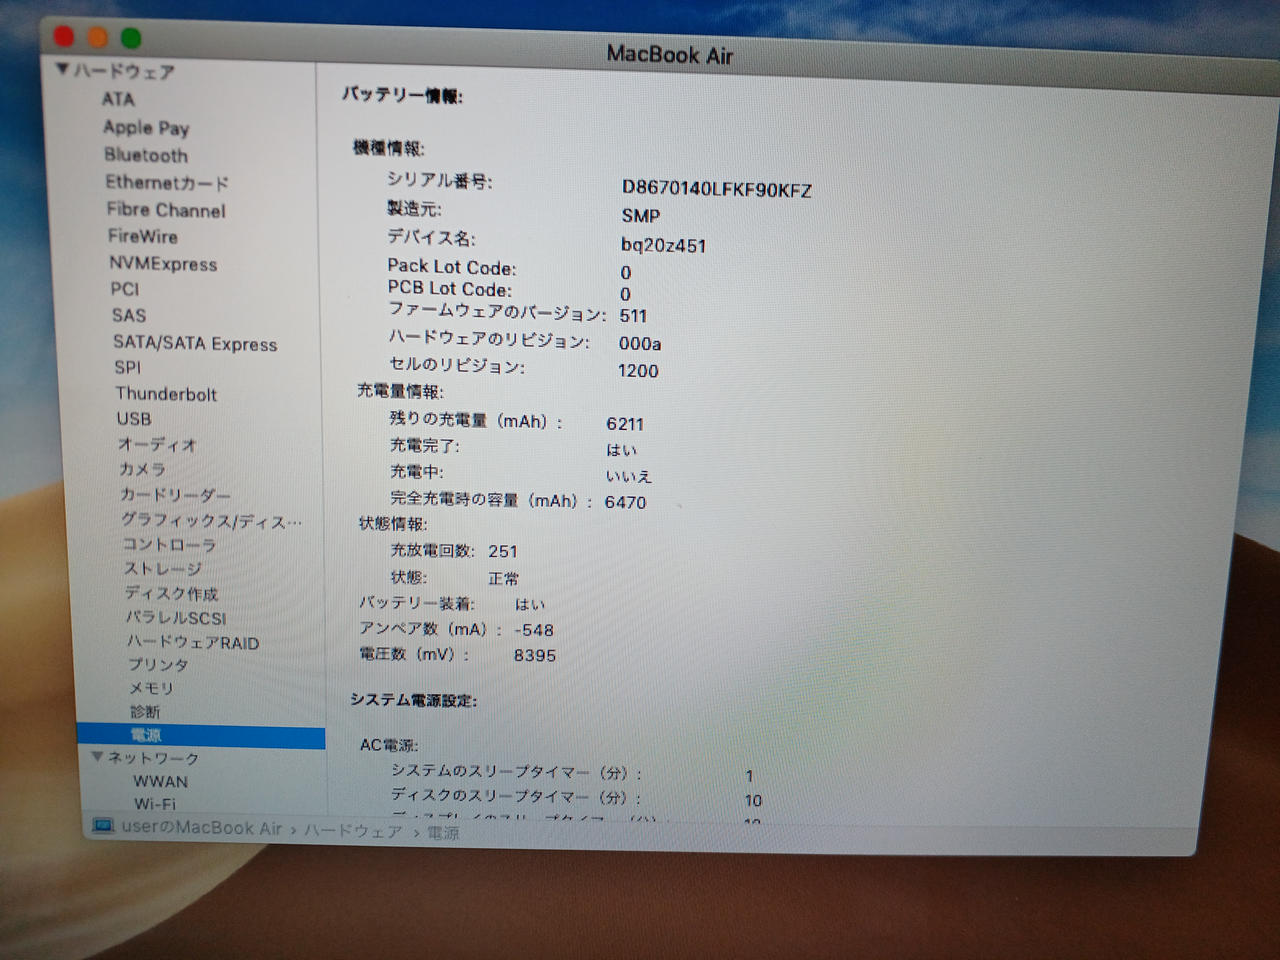1280x960 pixels.
Task: Click the AC電源 label
Action: (388, 745)
